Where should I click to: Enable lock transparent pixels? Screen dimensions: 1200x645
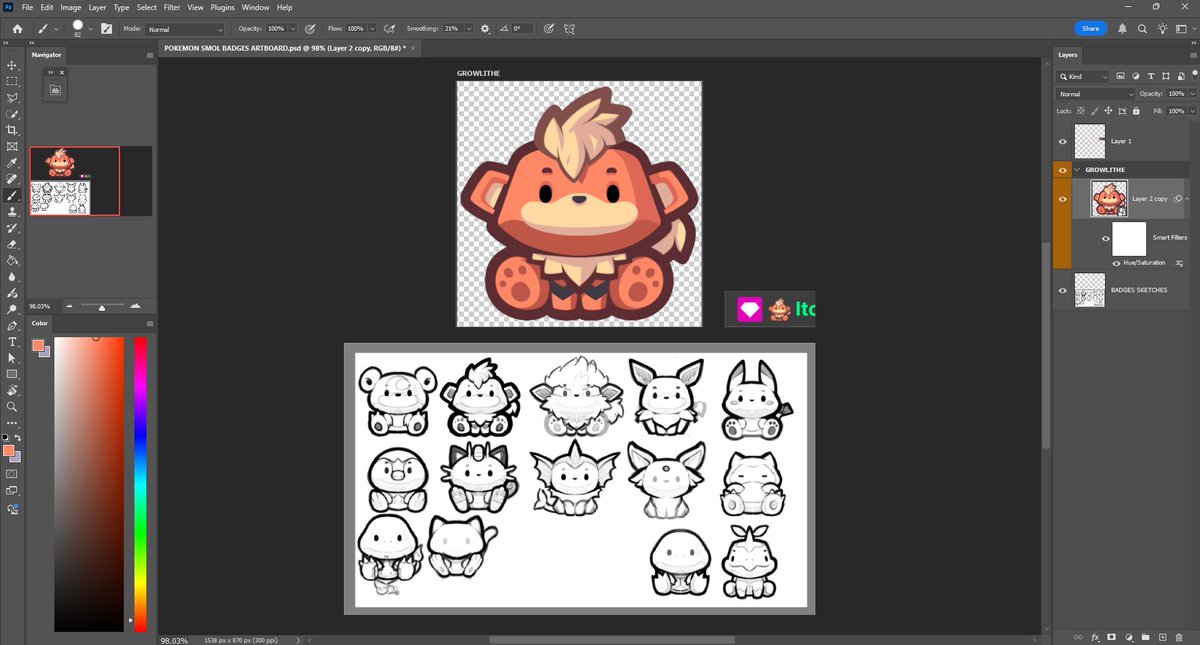[x=1079, y=110]
